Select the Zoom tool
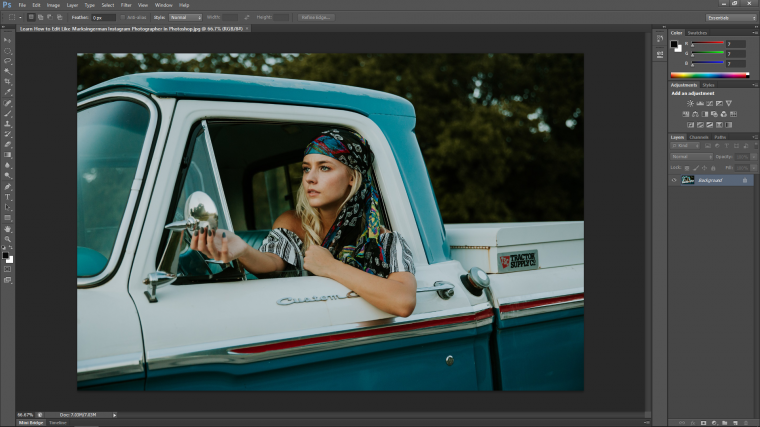The width and height of the screenshot is (760, 427). (7, 239)
